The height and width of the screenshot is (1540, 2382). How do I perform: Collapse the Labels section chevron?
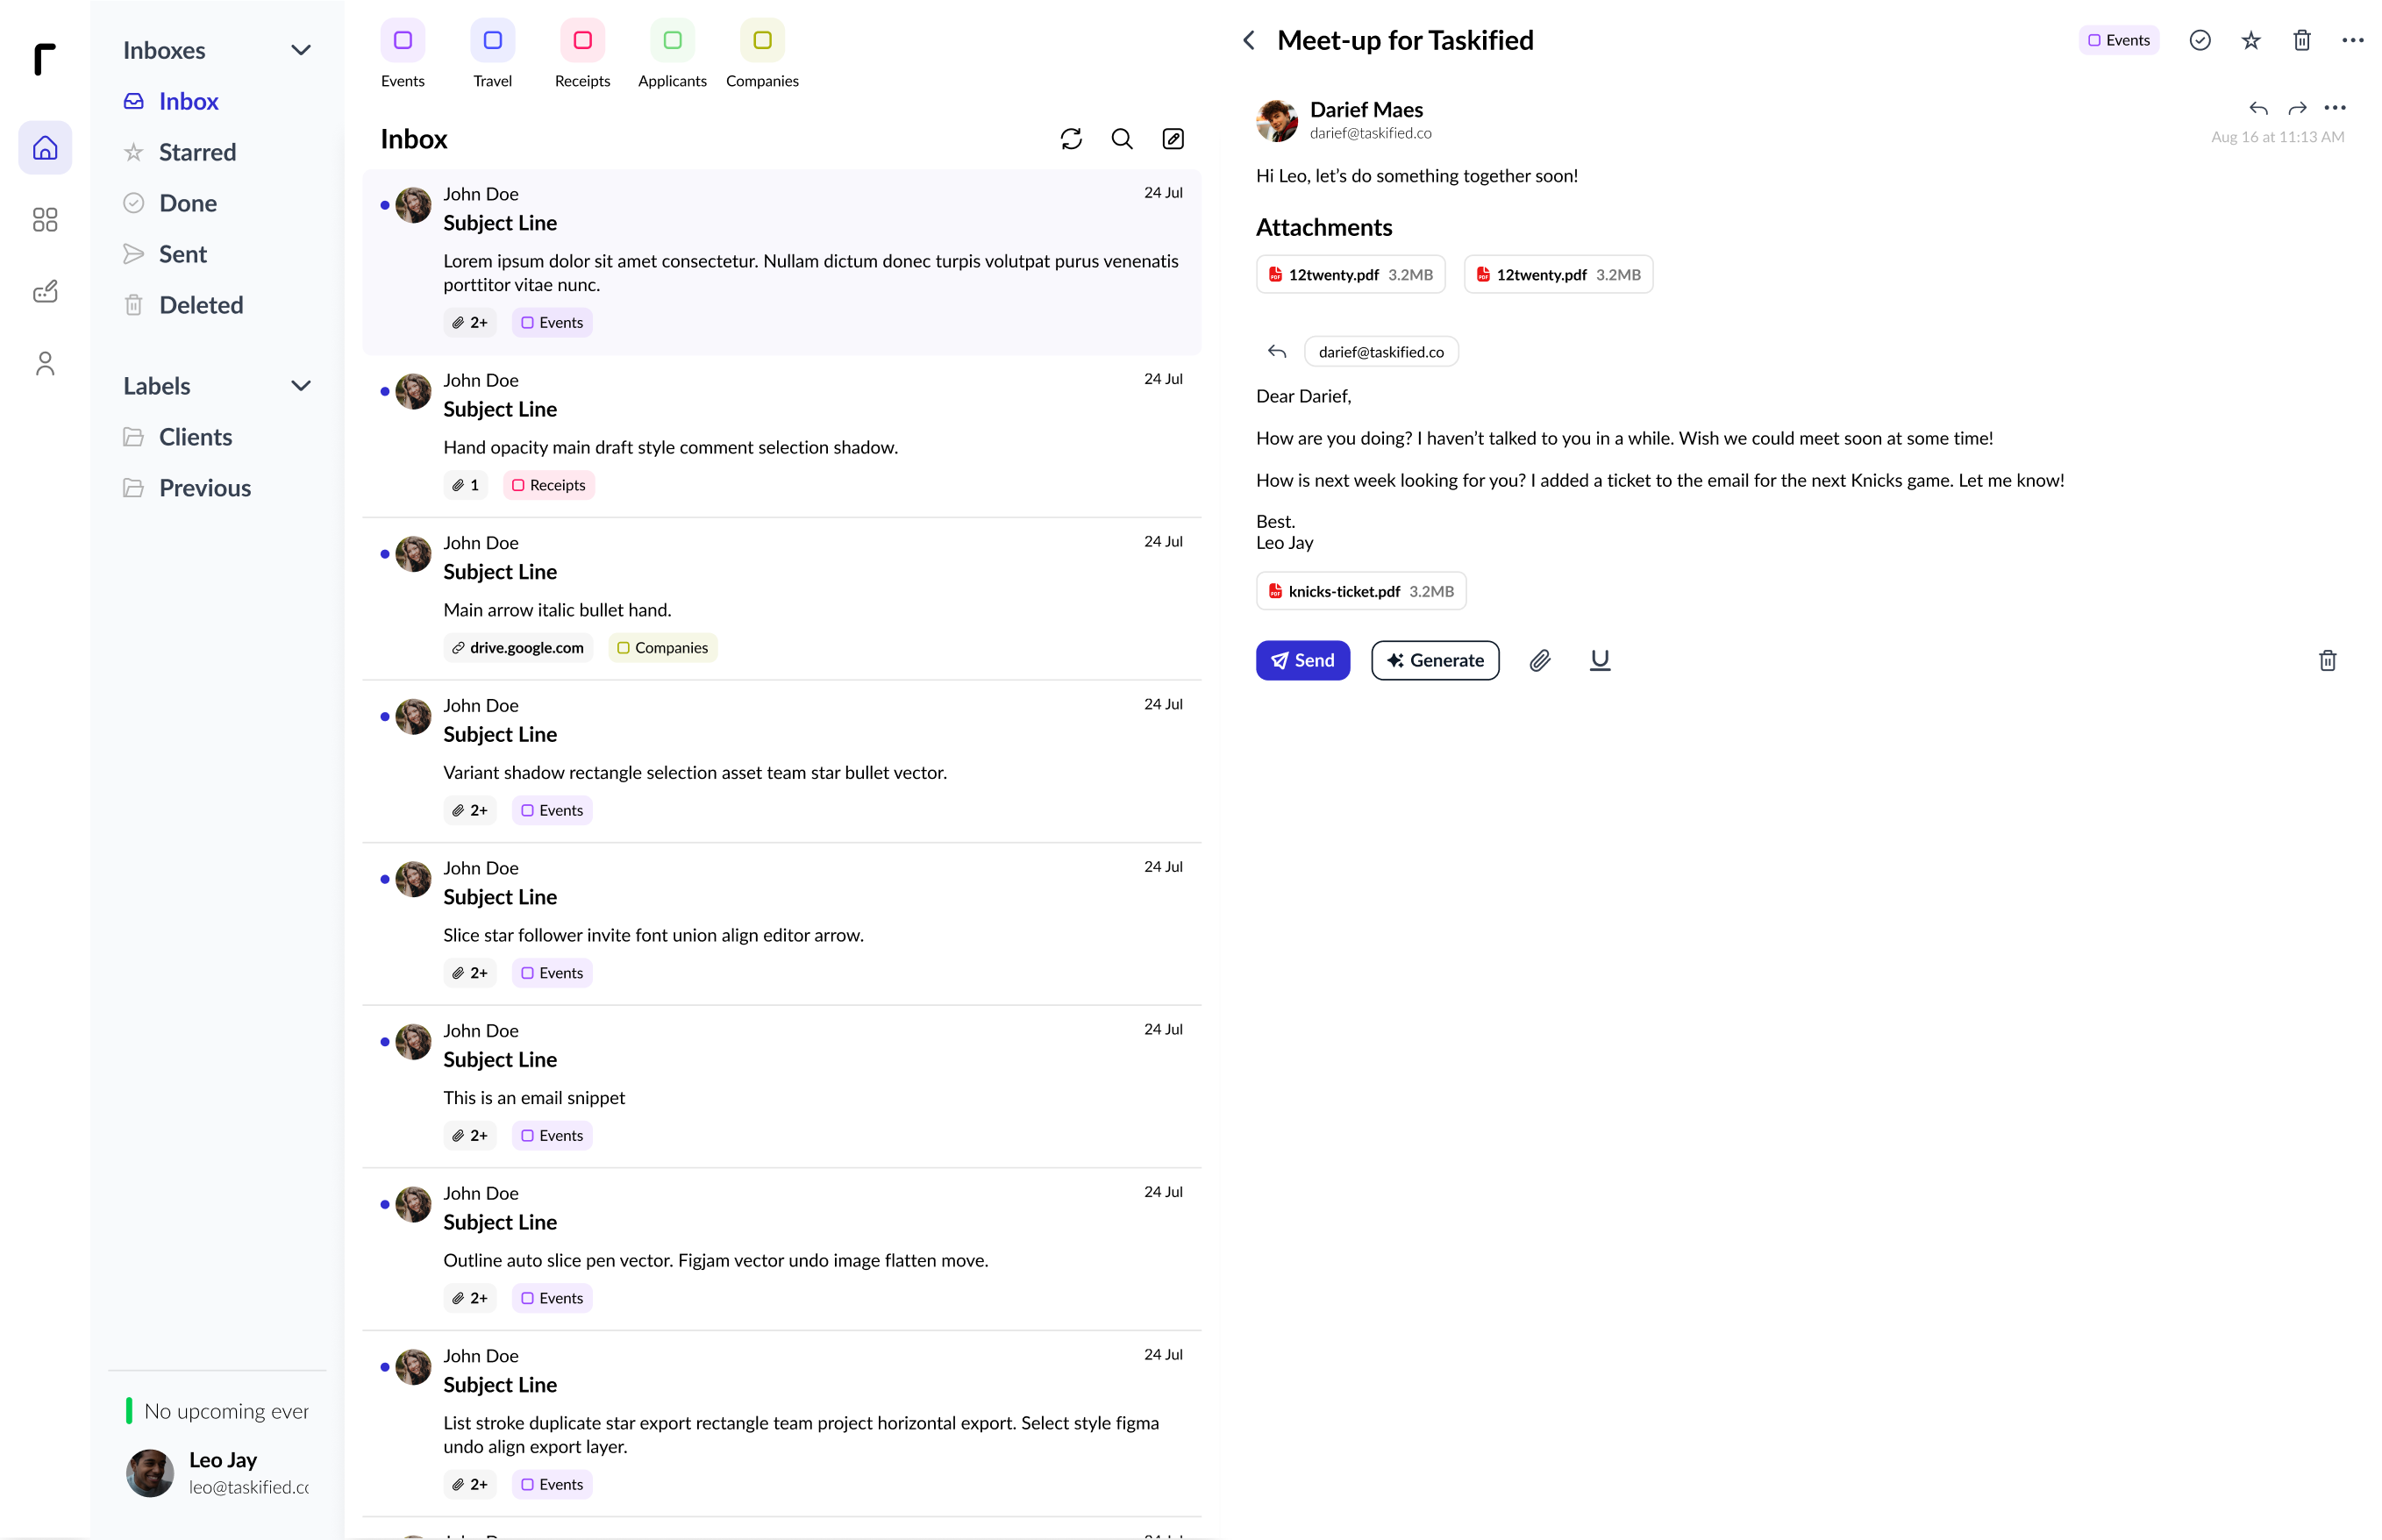click(x=301, y=386)
